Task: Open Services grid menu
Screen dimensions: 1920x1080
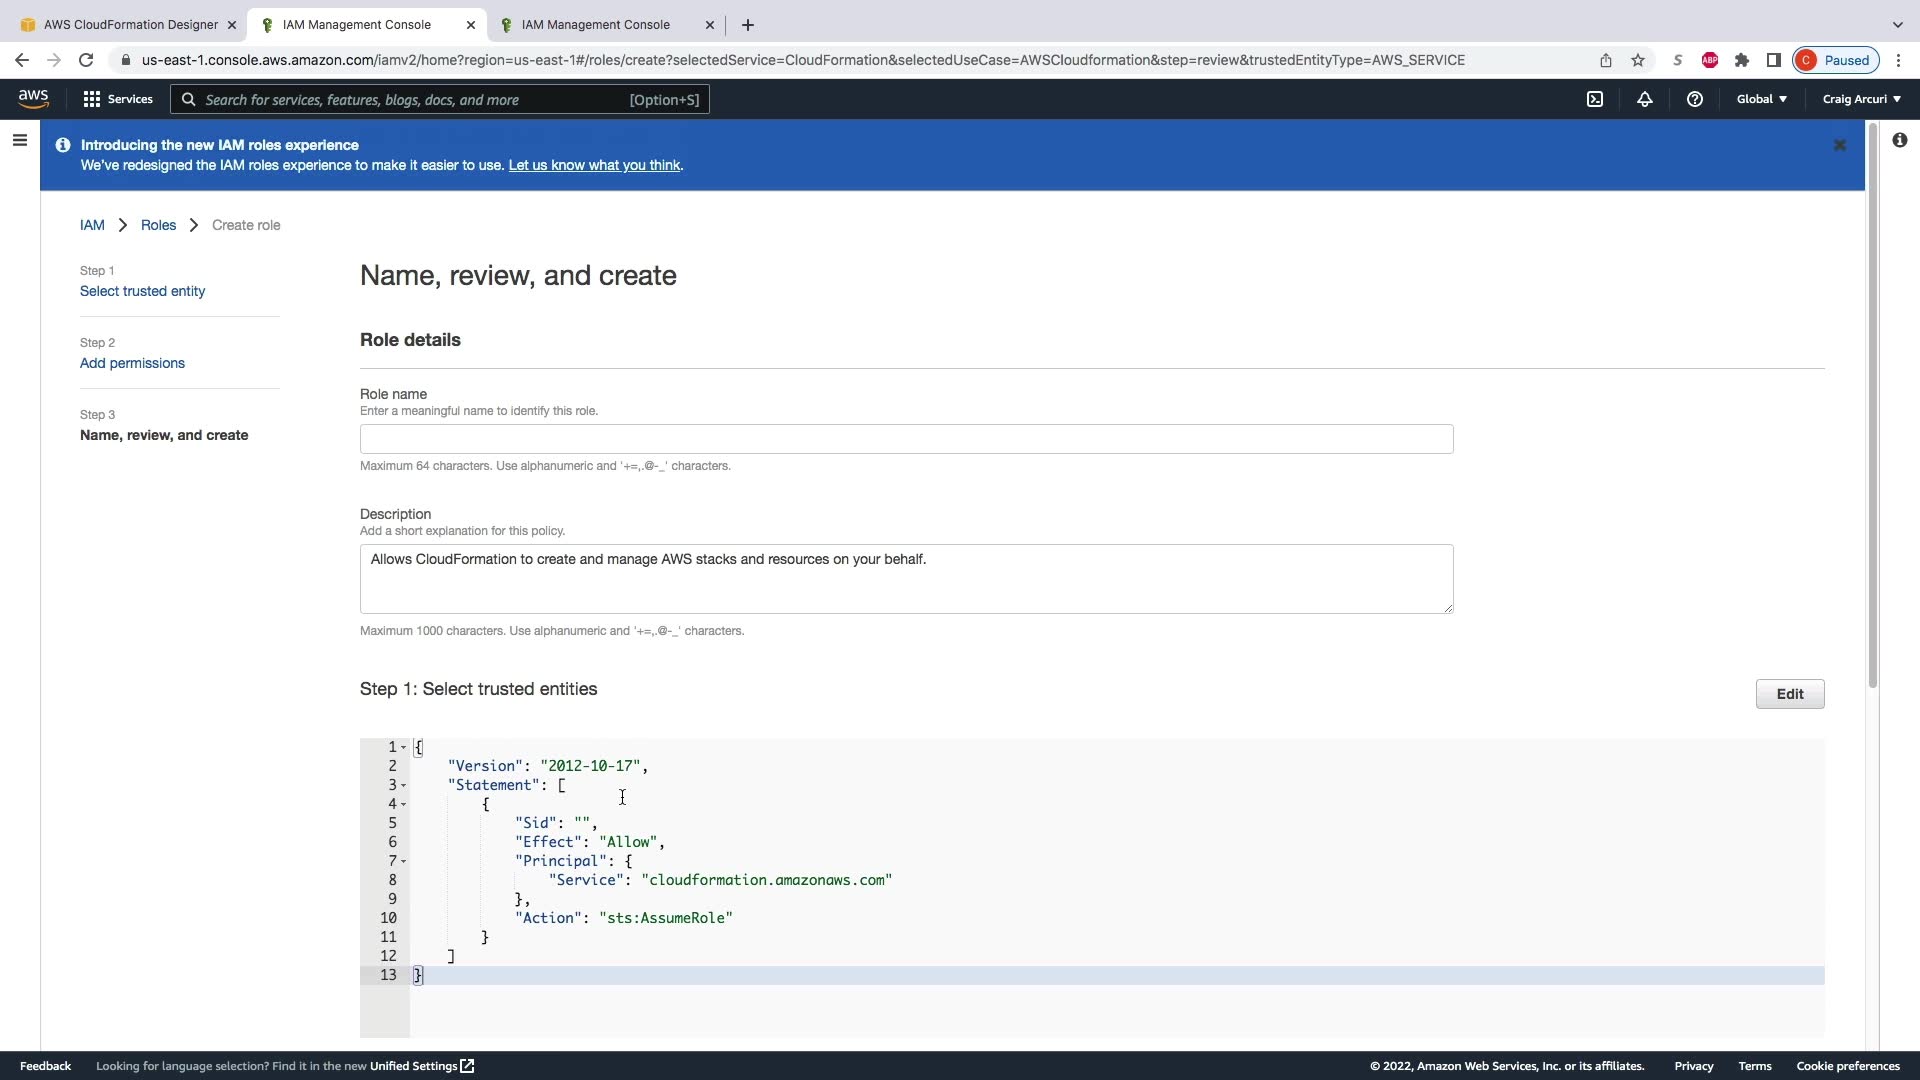Action: (x=117, y=99)
